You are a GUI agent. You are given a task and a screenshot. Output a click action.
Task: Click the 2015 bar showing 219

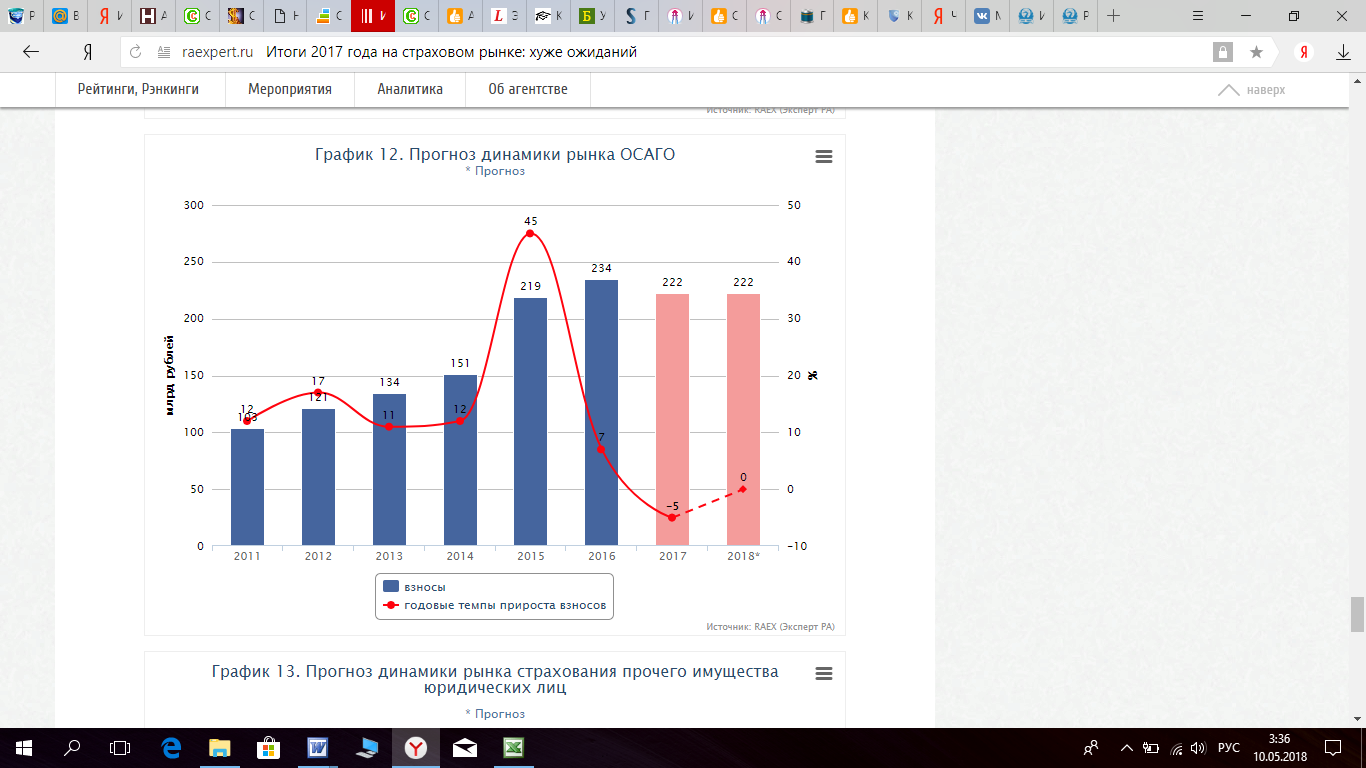point(530,422)
